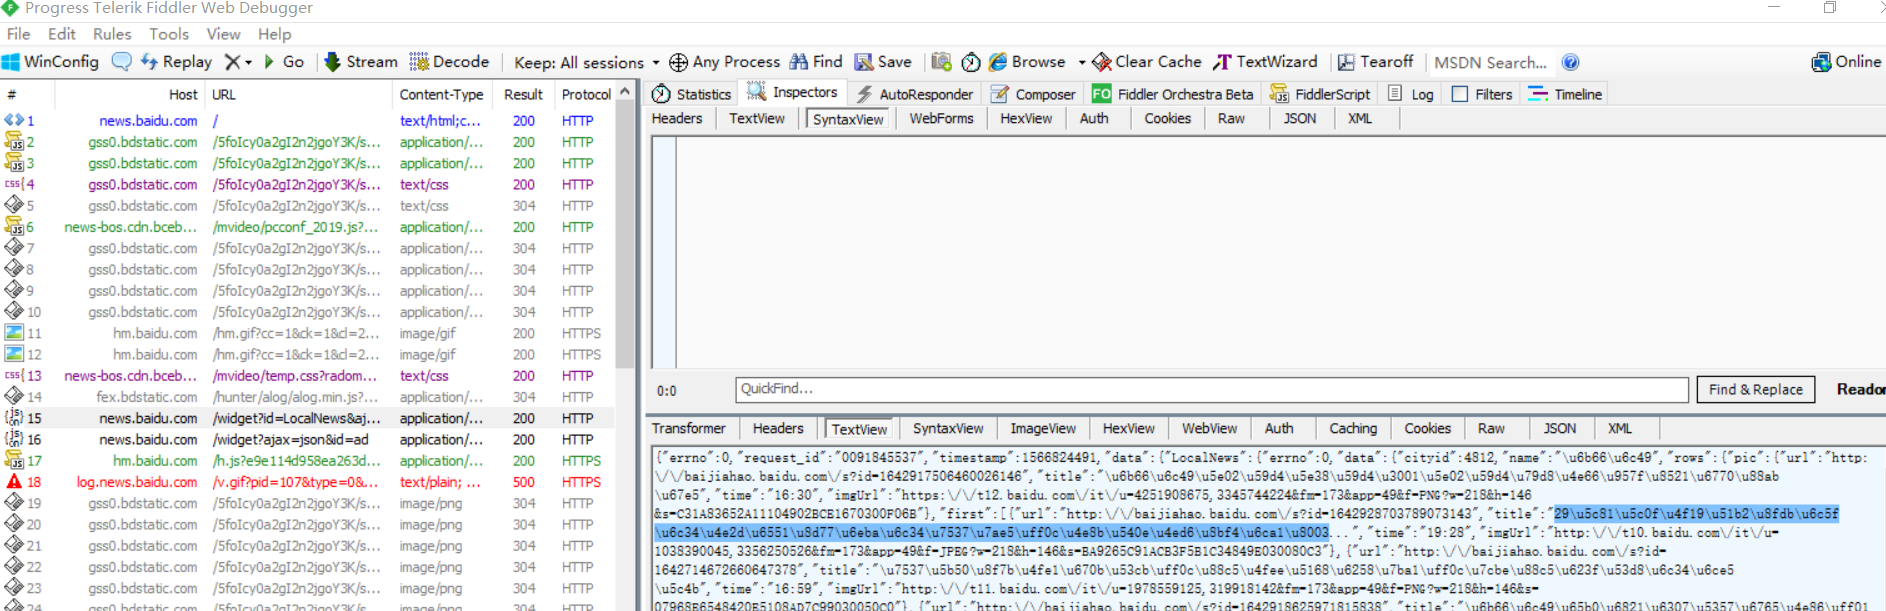This screenshot has height=611, width=1886.
Task: Click into the QuickFind input box
Action: pyautogui.click(x=1212, y=389)
